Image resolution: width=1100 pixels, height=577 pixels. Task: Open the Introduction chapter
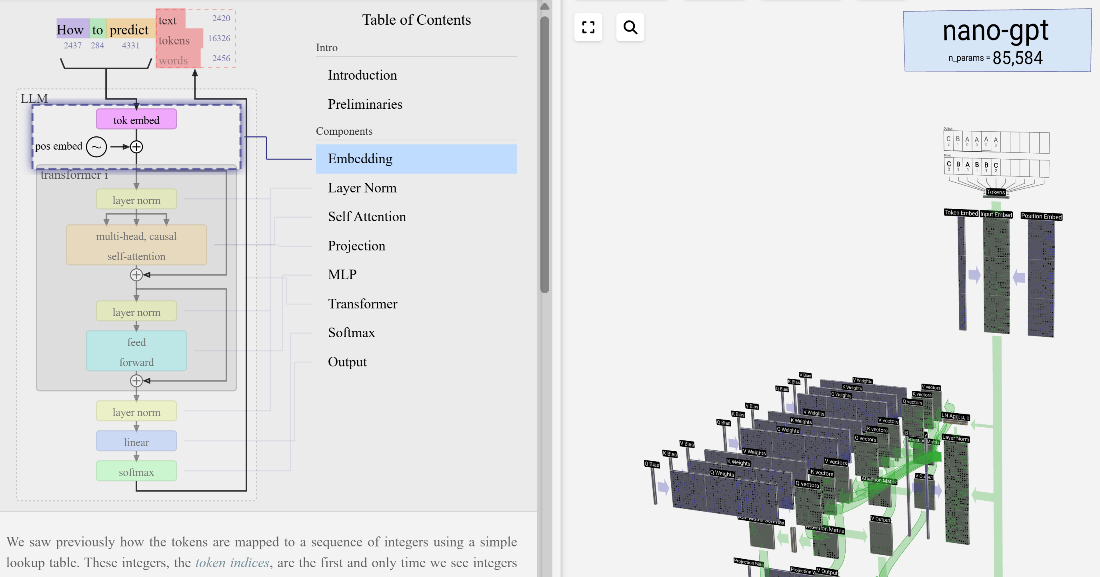click(x=362, y=75)
